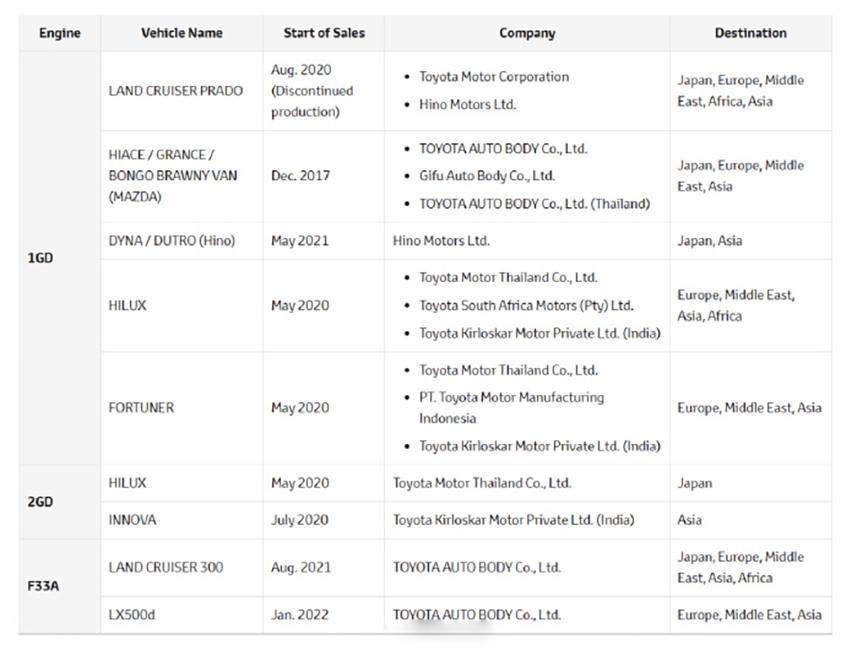
Task: Click the Jan. 2022 sales date
Action: pyautogui.click(x=300, y=615)
